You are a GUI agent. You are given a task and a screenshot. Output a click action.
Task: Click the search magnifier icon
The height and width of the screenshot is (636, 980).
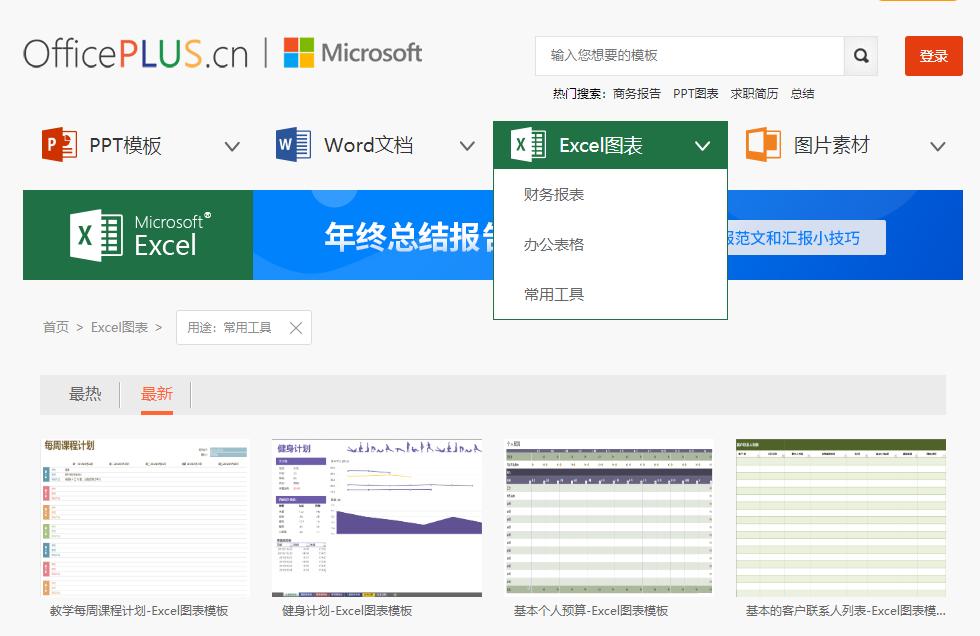tap(860, 56)
